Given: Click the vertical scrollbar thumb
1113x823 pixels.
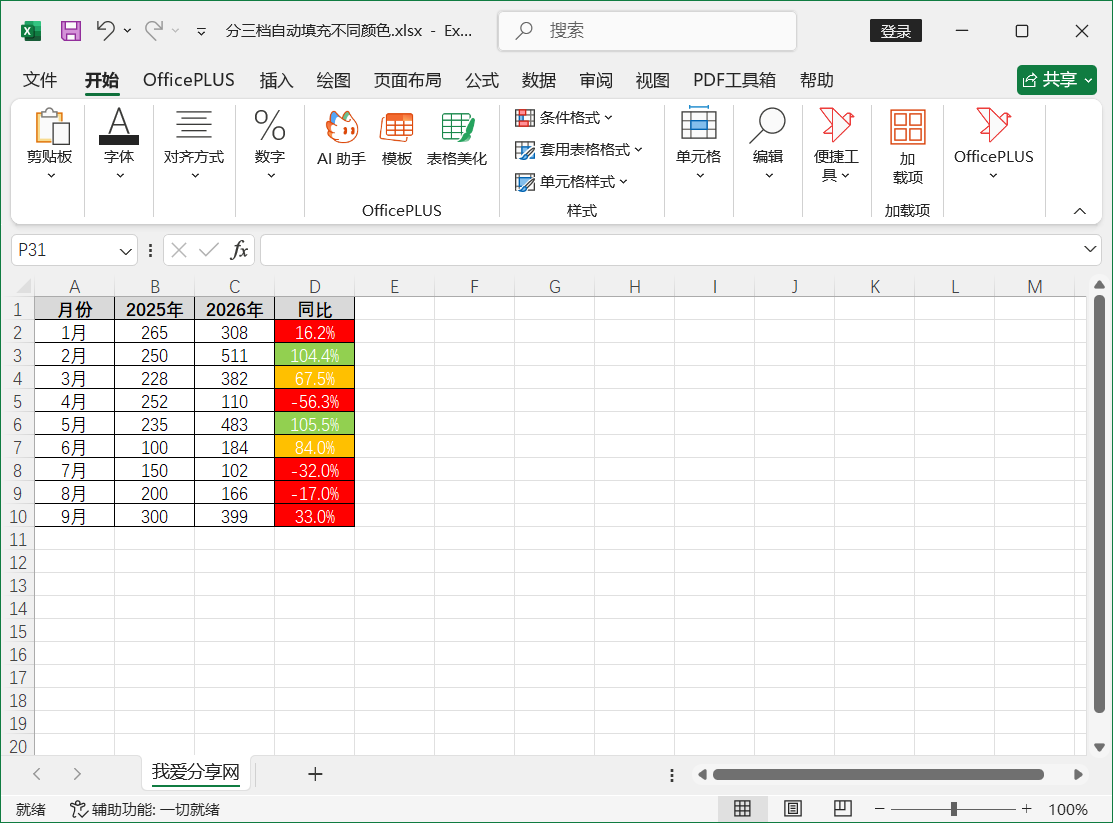Looking at the screenshot, I should coord(1100,504).
